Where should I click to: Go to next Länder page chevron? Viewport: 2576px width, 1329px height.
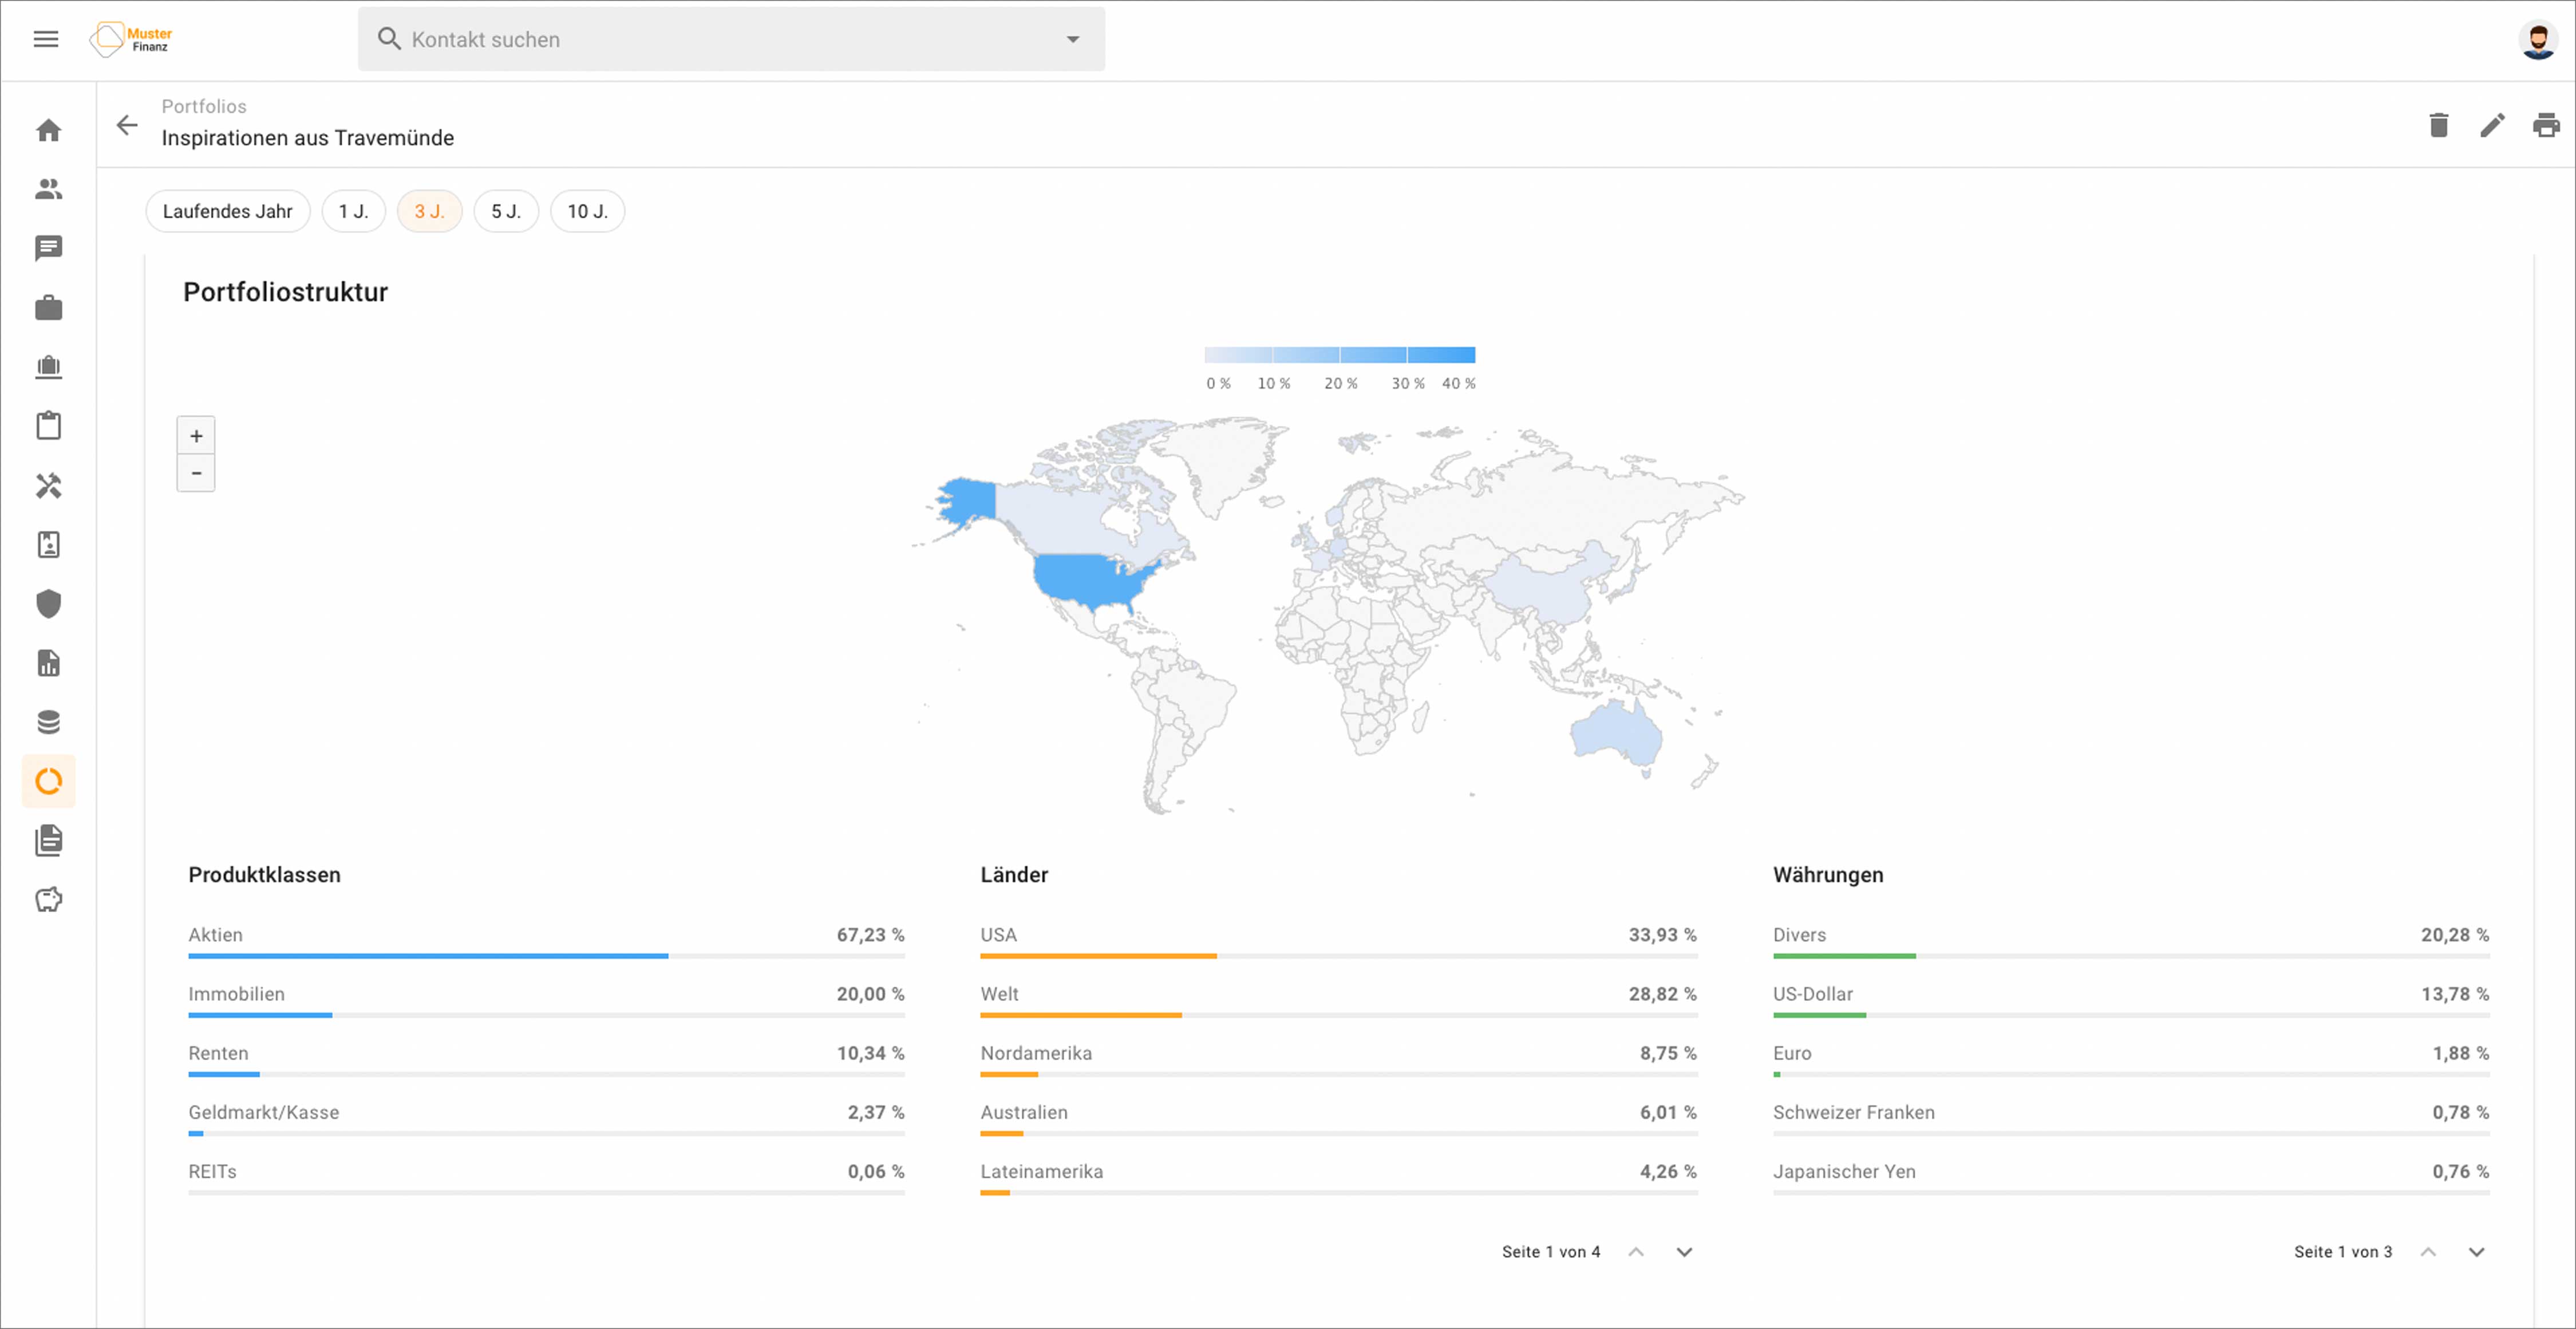point(1684,1252)
